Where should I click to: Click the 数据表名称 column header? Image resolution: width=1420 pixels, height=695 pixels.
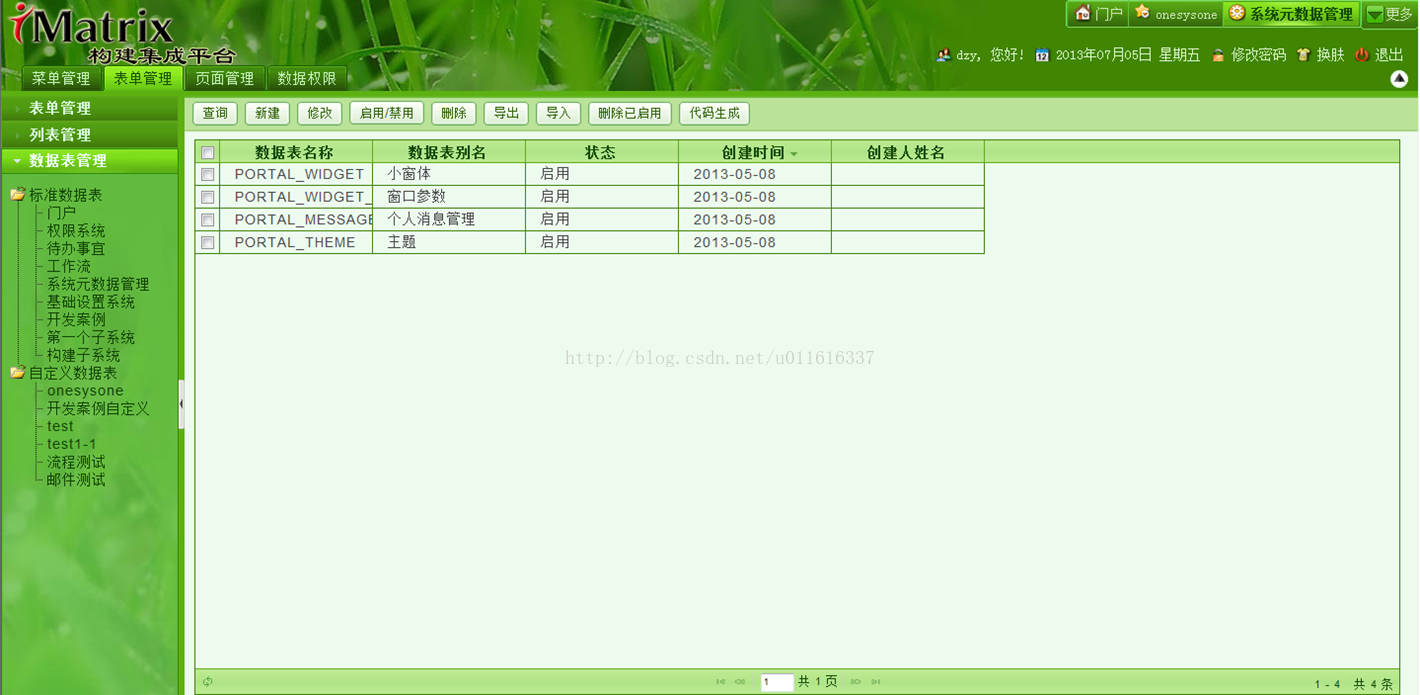coord(295,153)
